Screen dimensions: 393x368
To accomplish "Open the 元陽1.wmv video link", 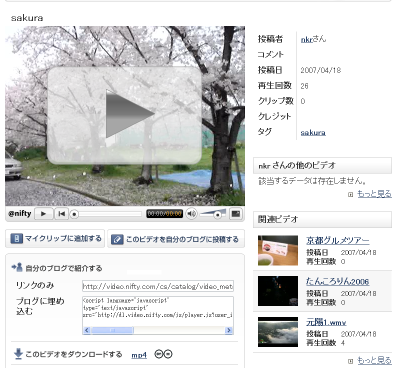I will point(326,322).
